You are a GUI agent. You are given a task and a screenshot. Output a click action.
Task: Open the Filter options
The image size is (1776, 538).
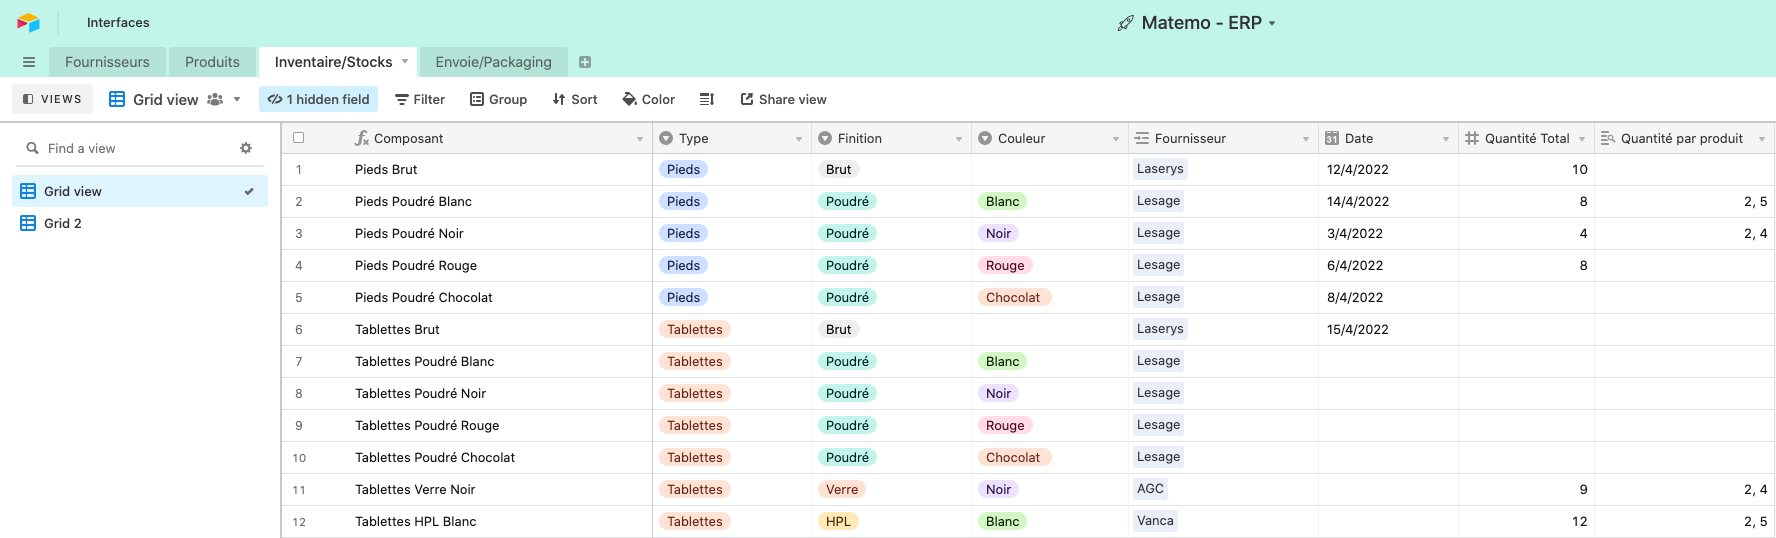click(x=420, y=99)
